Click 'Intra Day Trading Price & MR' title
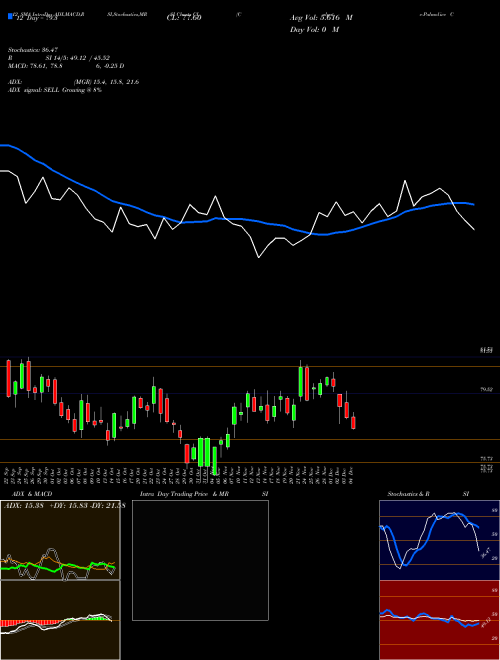 pyautogui.click(x=184, y=494)
